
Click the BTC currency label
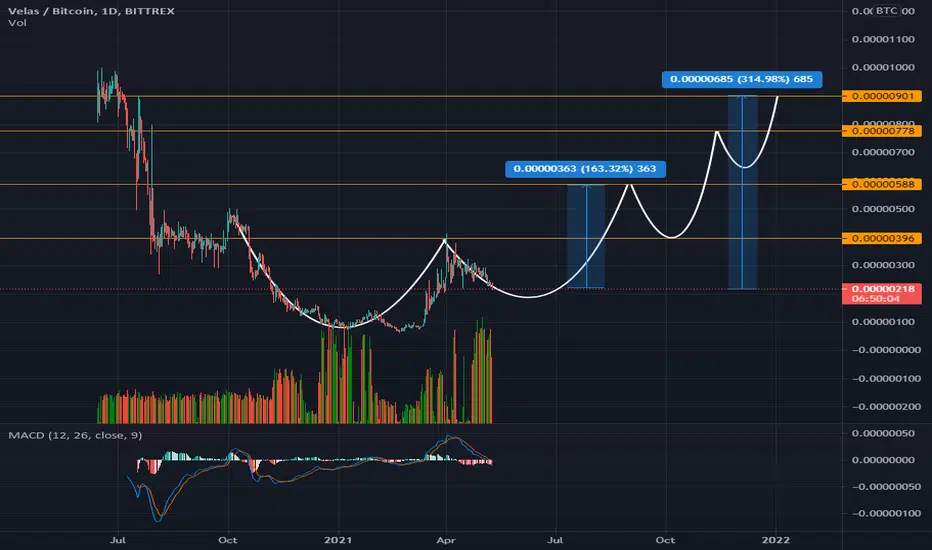(886, 11)
